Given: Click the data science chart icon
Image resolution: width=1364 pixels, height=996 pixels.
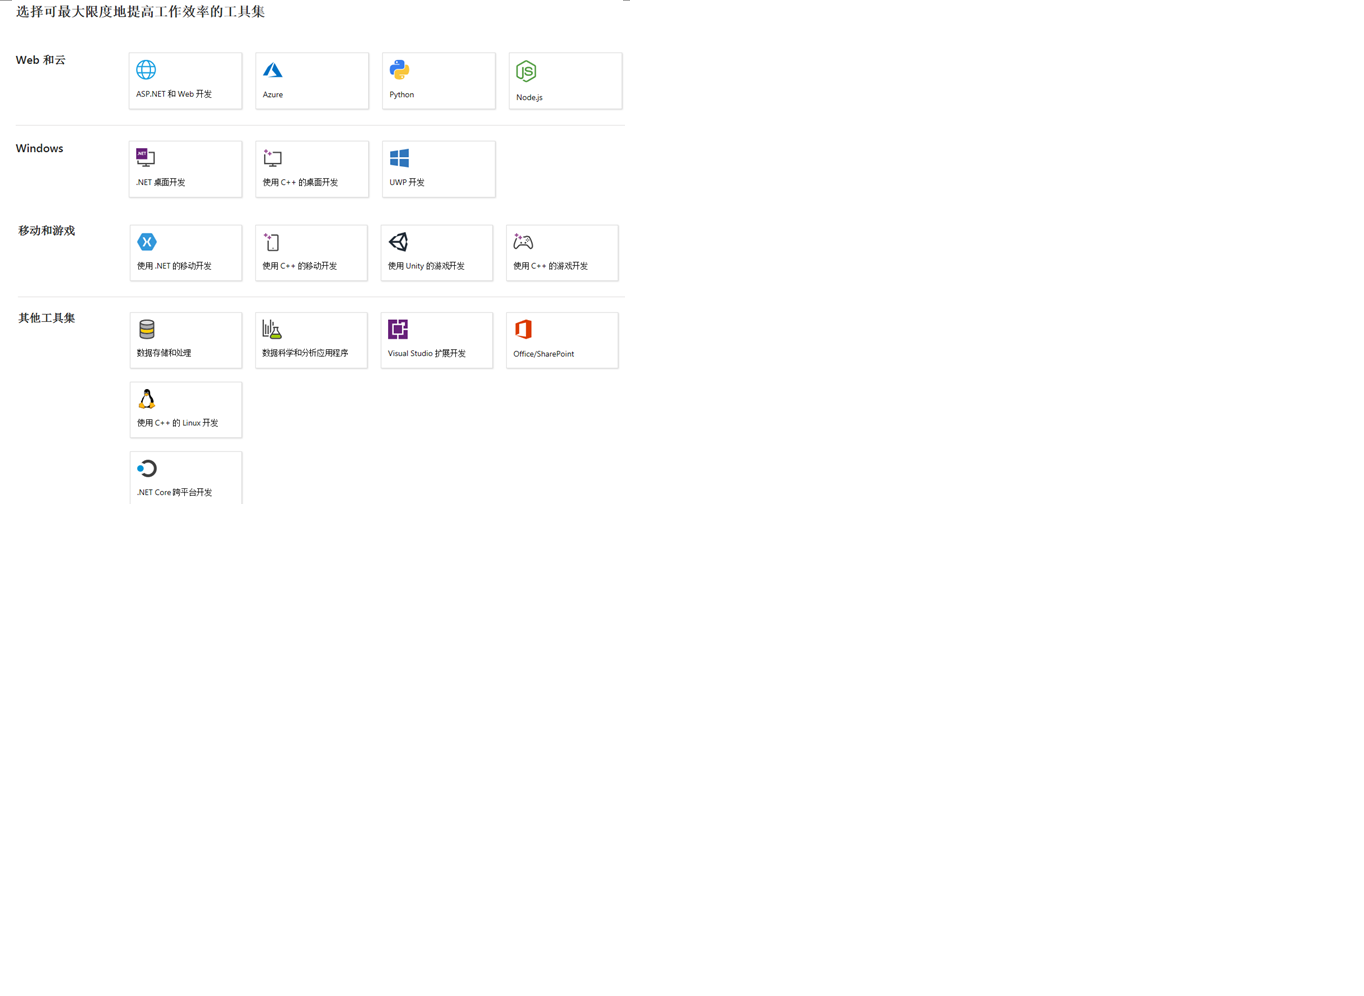Looking at the screenshot, I should [x=272, y=329].
